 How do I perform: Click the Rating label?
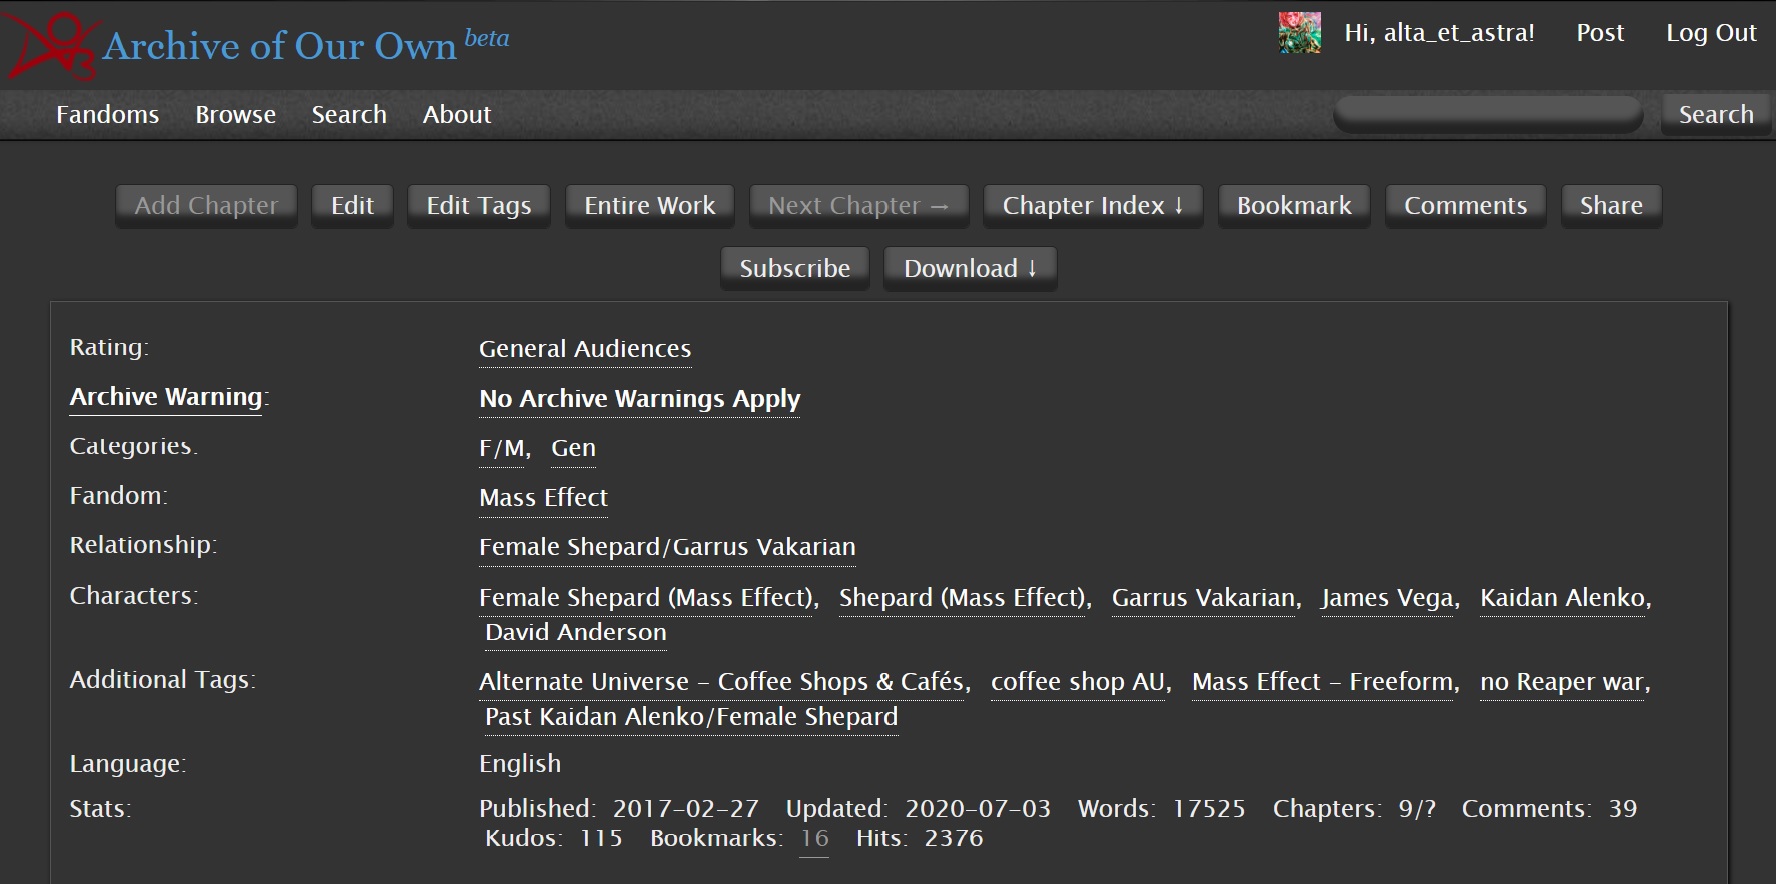[x=109, y=348]
